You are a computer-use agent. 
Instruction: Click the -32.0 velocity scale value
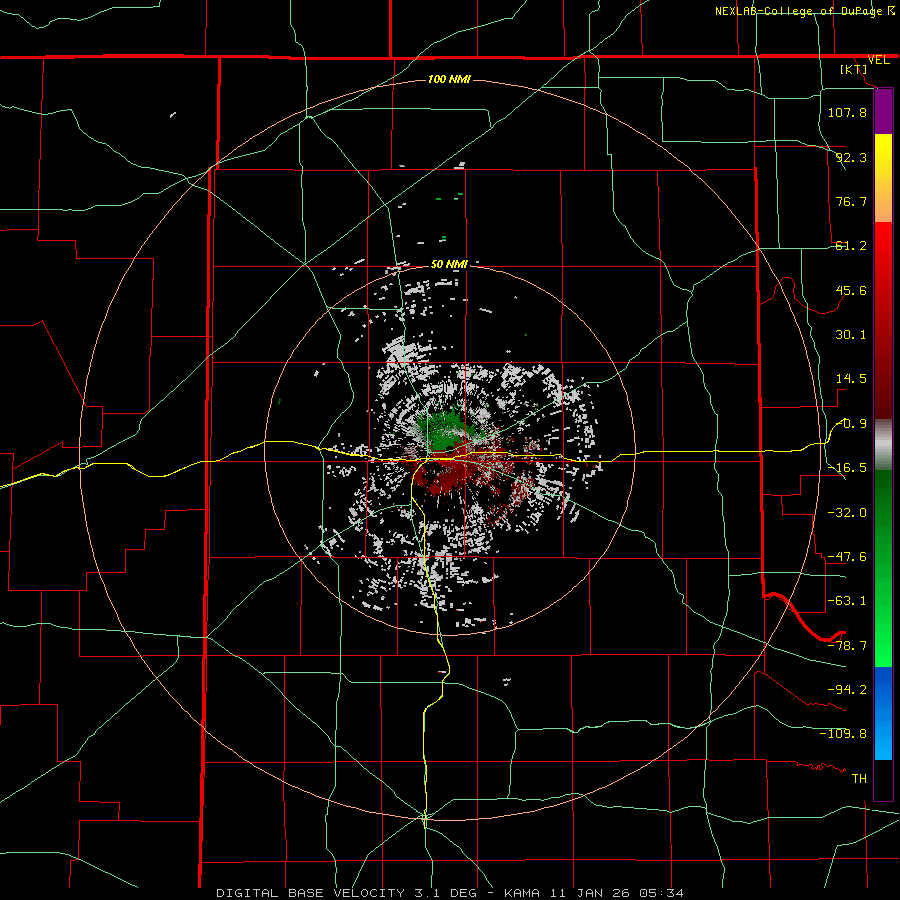847,513
